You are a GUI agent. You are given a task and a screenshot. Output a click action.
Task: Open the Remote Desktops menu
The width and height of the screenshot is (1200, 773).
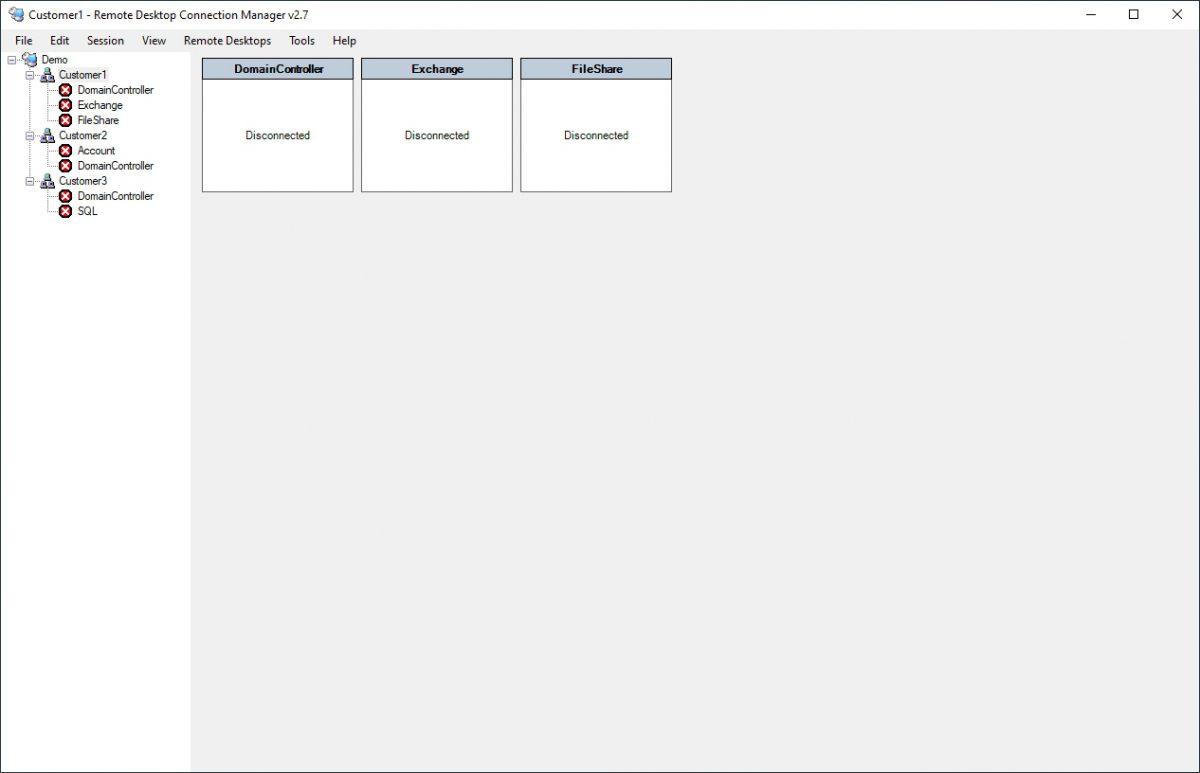225,41
